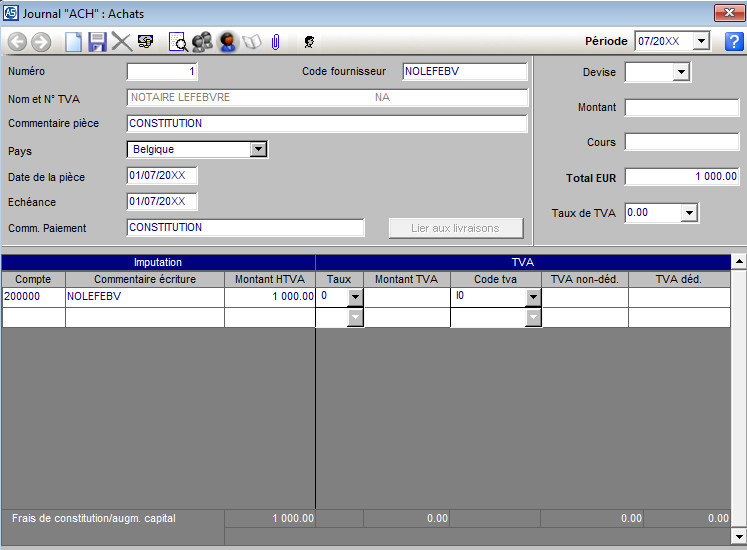747x550 pixels.
Task: Expand the Pays dropdown showing Belgique
Action: (x=258, y=149)
